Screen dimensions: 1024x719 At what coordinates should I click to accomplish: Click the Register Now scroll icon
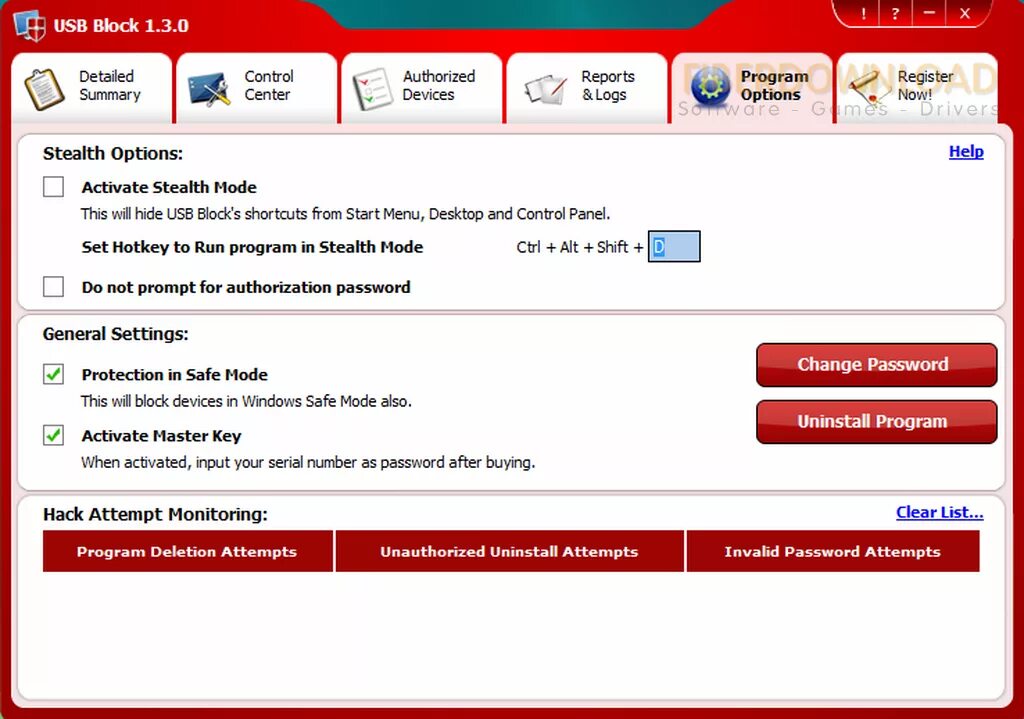coord(869,89)
